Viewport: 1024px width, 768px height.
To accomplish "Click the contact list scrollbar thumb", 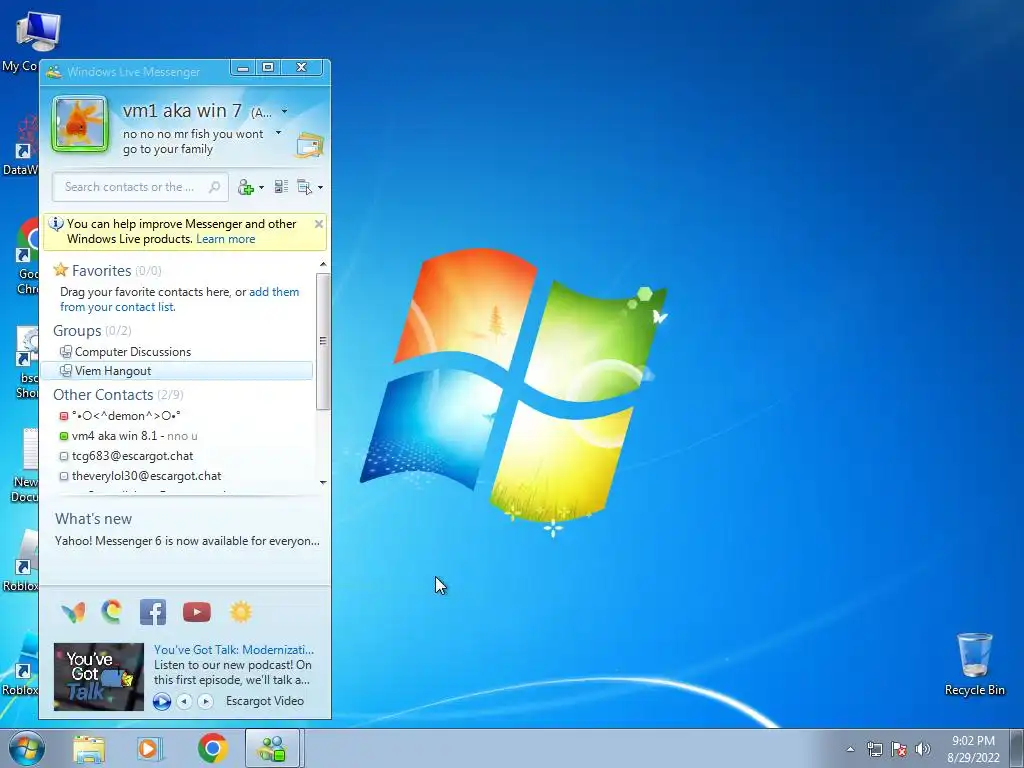I will pyautogui.click(x=323, y=341).
